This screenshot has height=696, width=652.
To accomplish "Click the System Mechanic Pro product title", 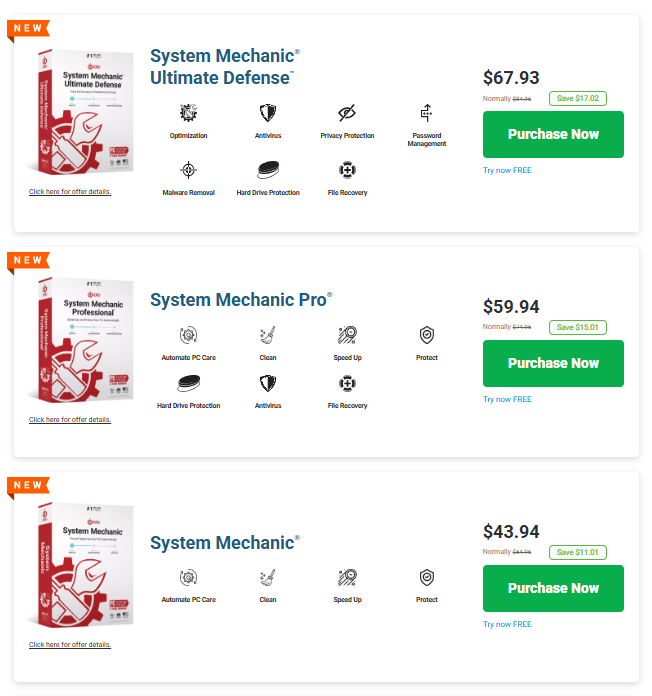I will [x=240, y=299].
